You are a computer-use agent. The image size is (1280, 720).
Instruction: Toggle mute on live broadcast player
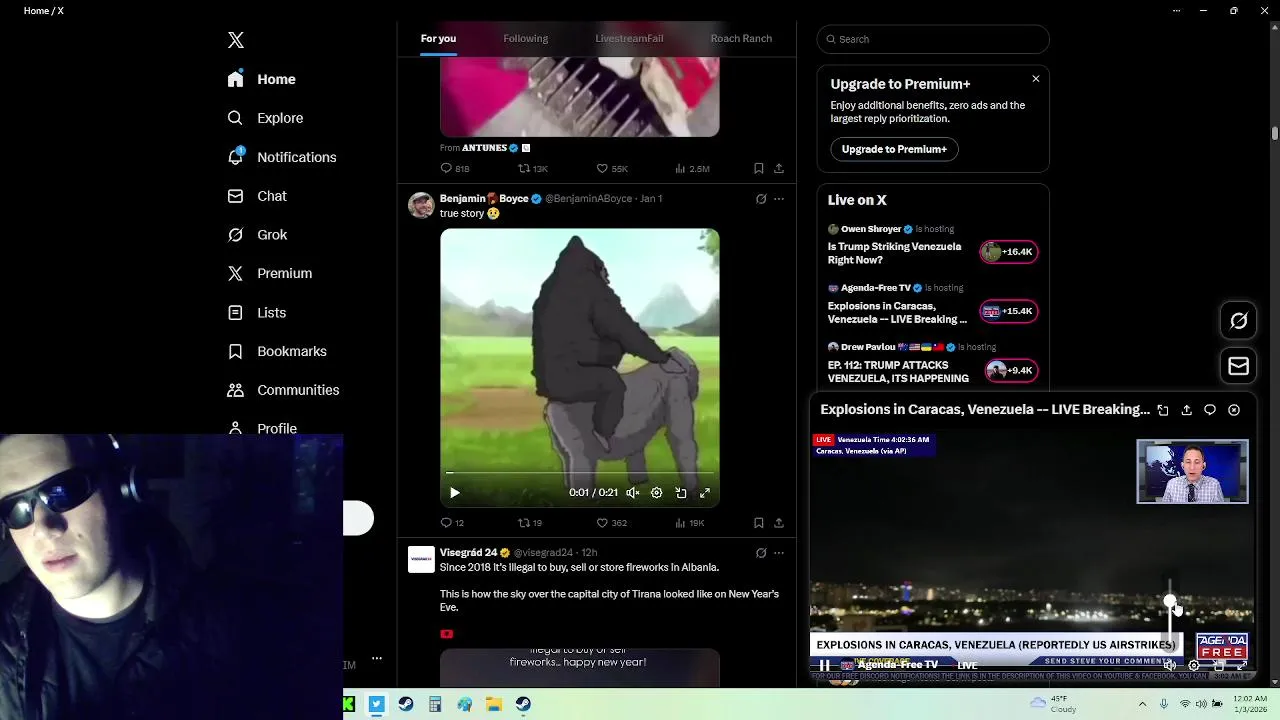coord(1170,666)
